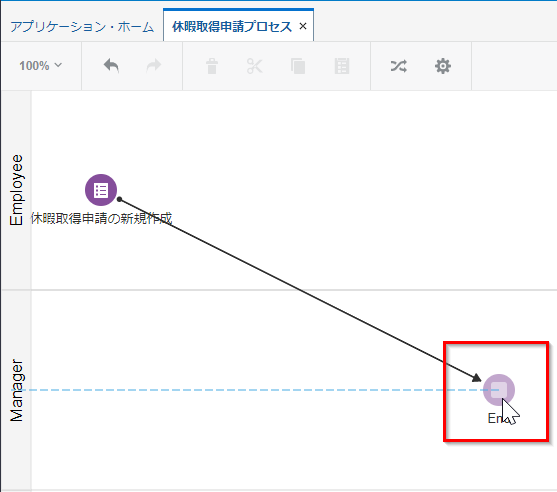Image resolution: width=557 pixels, height=492 pixels.
Task: Select the End event circle
Action: tap(499, 390)
